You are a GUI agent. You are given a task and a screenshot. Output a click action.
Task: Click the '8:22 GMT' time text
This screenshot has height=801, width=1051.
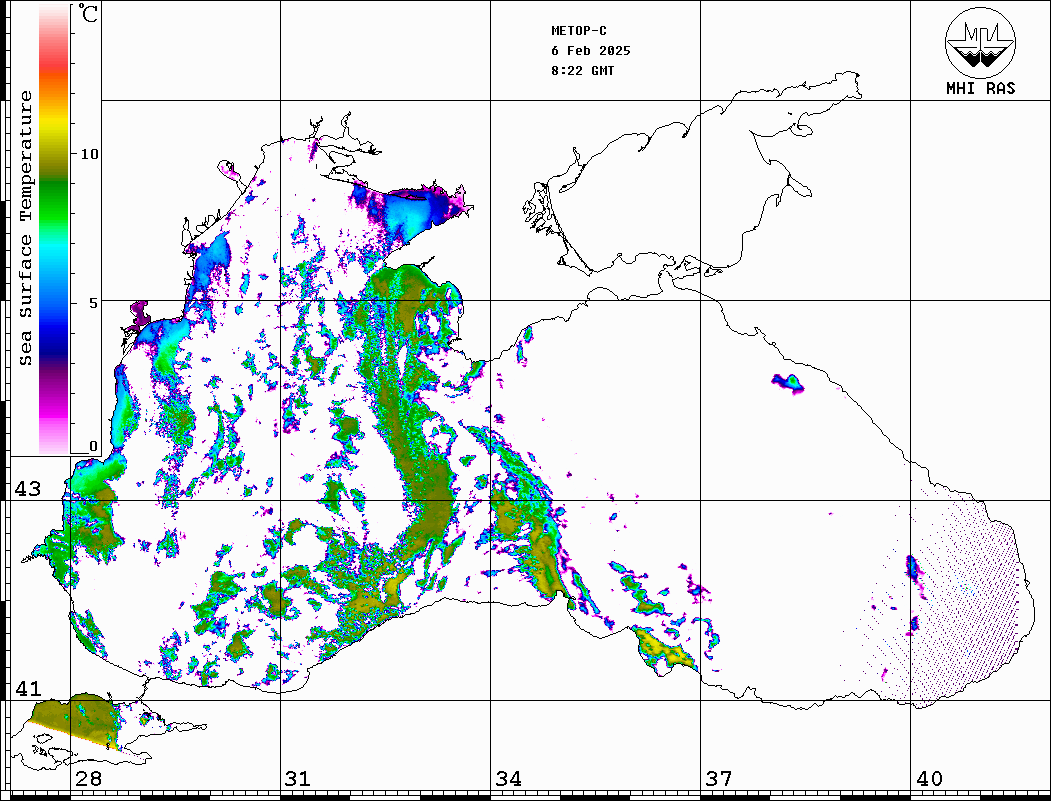582,71
